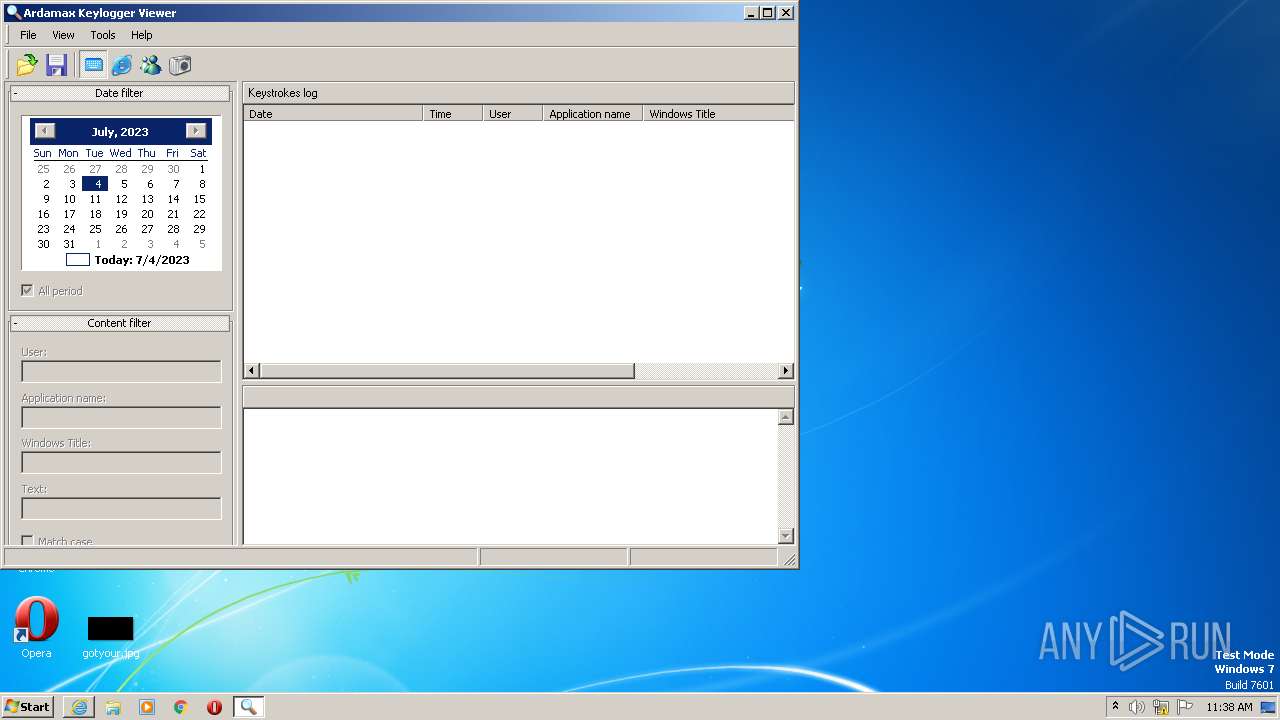Go to previous month in calendar
This screenshot has width=1280, height=720.
pyautogui.click(x=45, y=131)
